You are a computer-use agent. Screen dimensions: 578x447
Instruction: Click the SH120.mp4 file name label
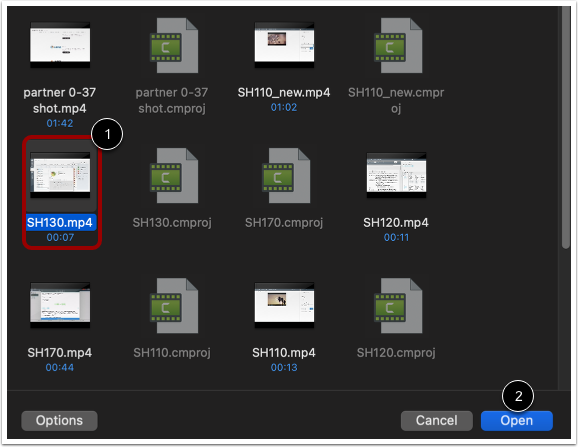click(396, 223)
